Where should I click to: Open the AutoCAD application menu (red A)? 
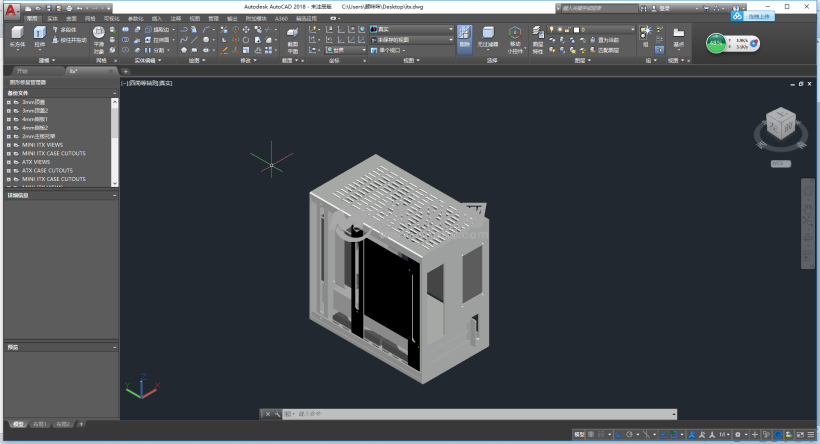point(12,10)
